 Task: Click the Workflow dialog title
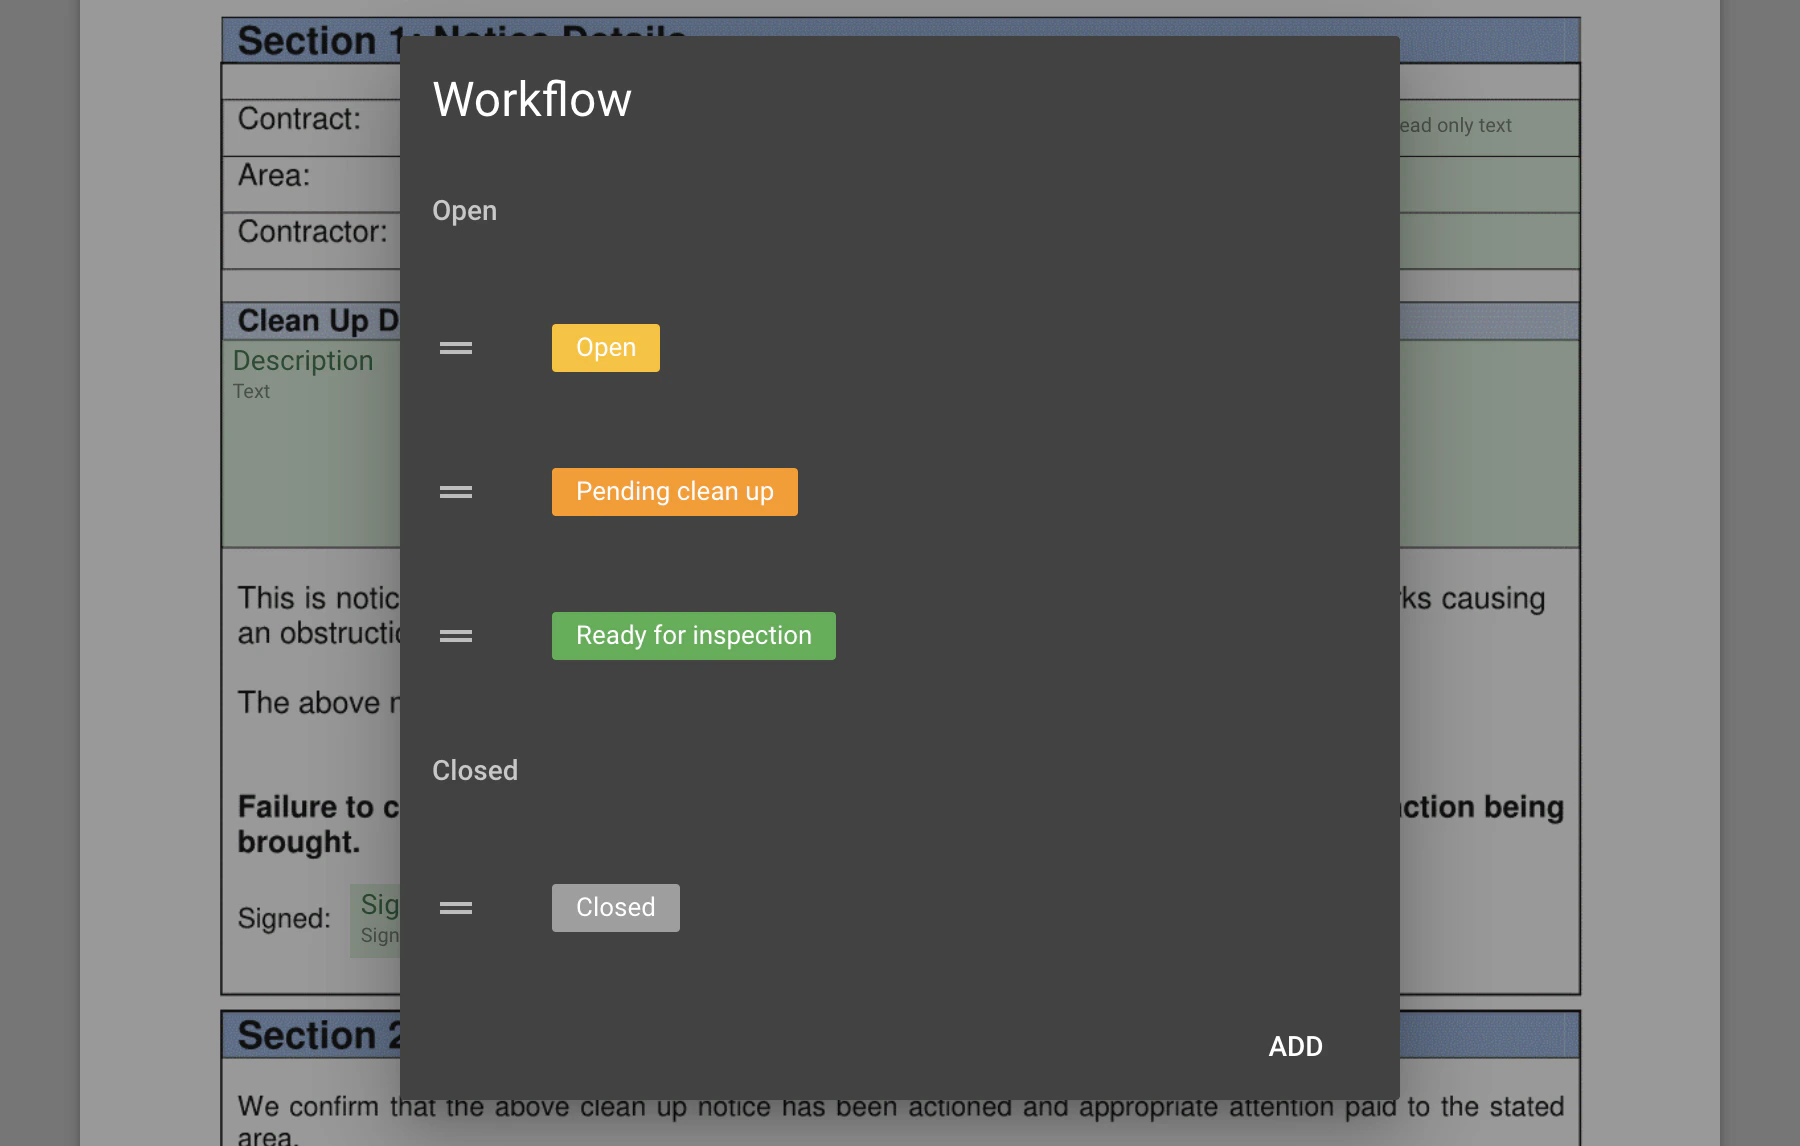(x=531, y=98)
